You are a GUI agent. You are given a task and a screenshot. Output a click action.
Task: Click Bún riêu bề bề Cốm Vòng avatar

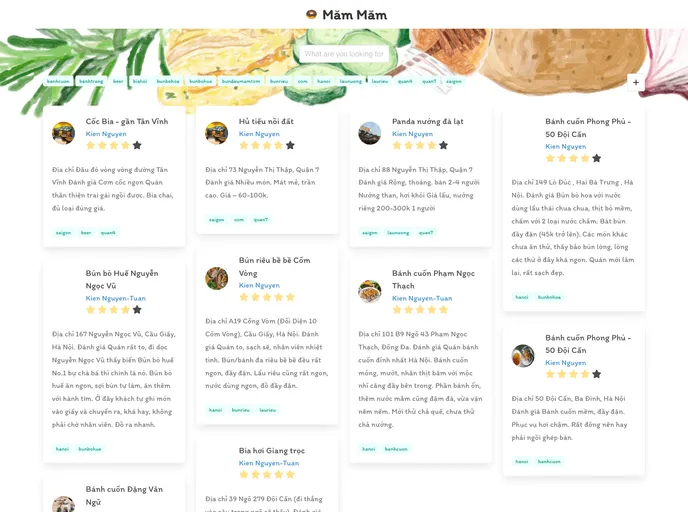[216, 278]
